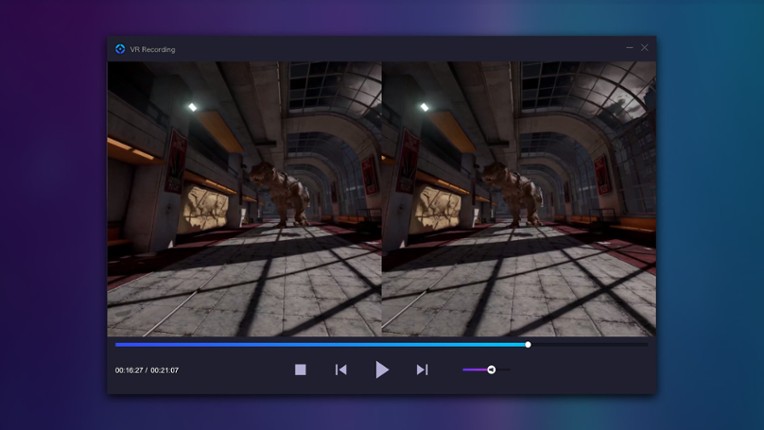Skip to the next recording
This screenshot has width=764, height=430.
tap(422, 370)
